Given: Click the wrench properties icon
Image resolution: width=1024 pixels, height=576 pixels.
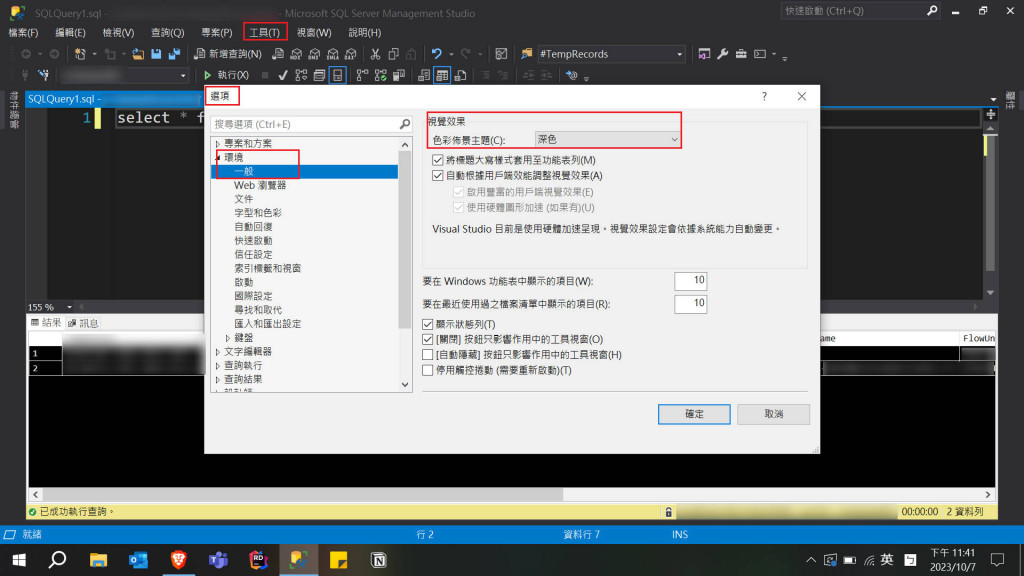Looking at the screenshot, I should click(x=722, y=54).
